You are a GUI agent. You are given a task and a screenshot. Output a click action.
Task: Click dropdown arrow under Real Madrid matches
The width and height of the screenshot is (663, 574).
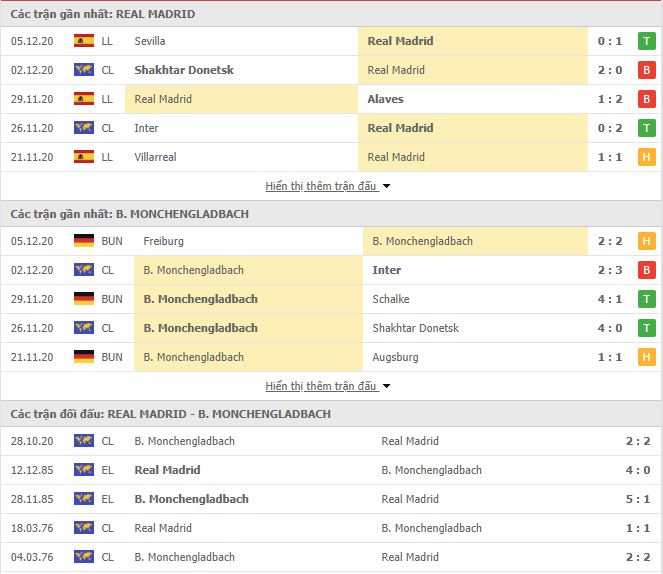tap(386, 186)
